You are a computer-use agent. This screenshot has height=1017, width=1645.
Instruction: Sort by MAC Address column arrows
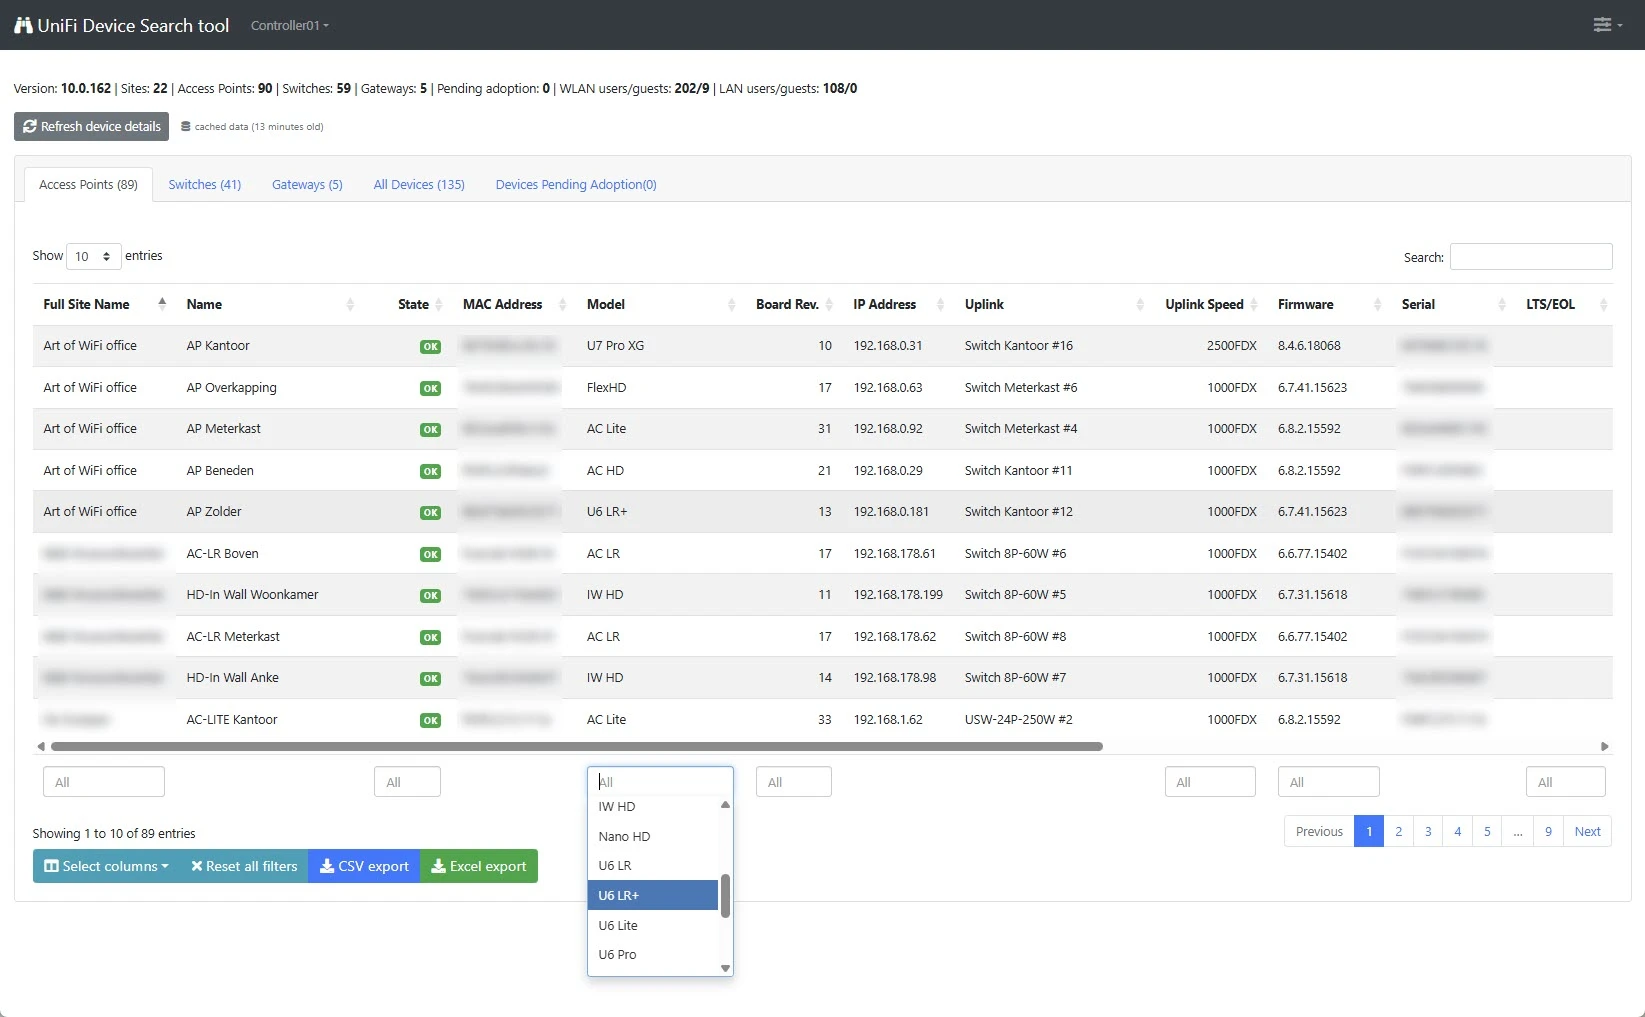pos(562,304)
